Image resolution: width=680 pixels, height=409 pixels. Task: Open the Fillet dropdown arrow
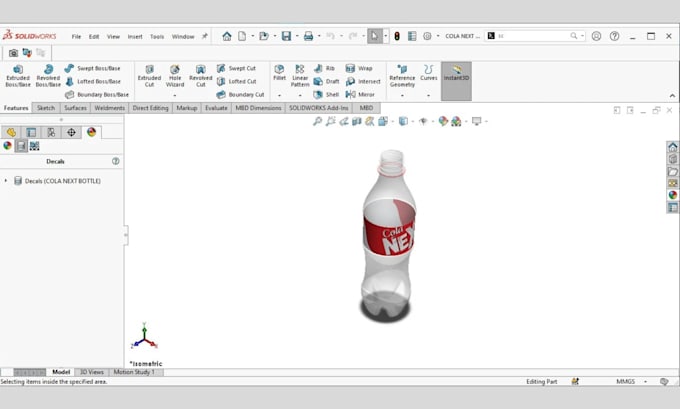279,95
